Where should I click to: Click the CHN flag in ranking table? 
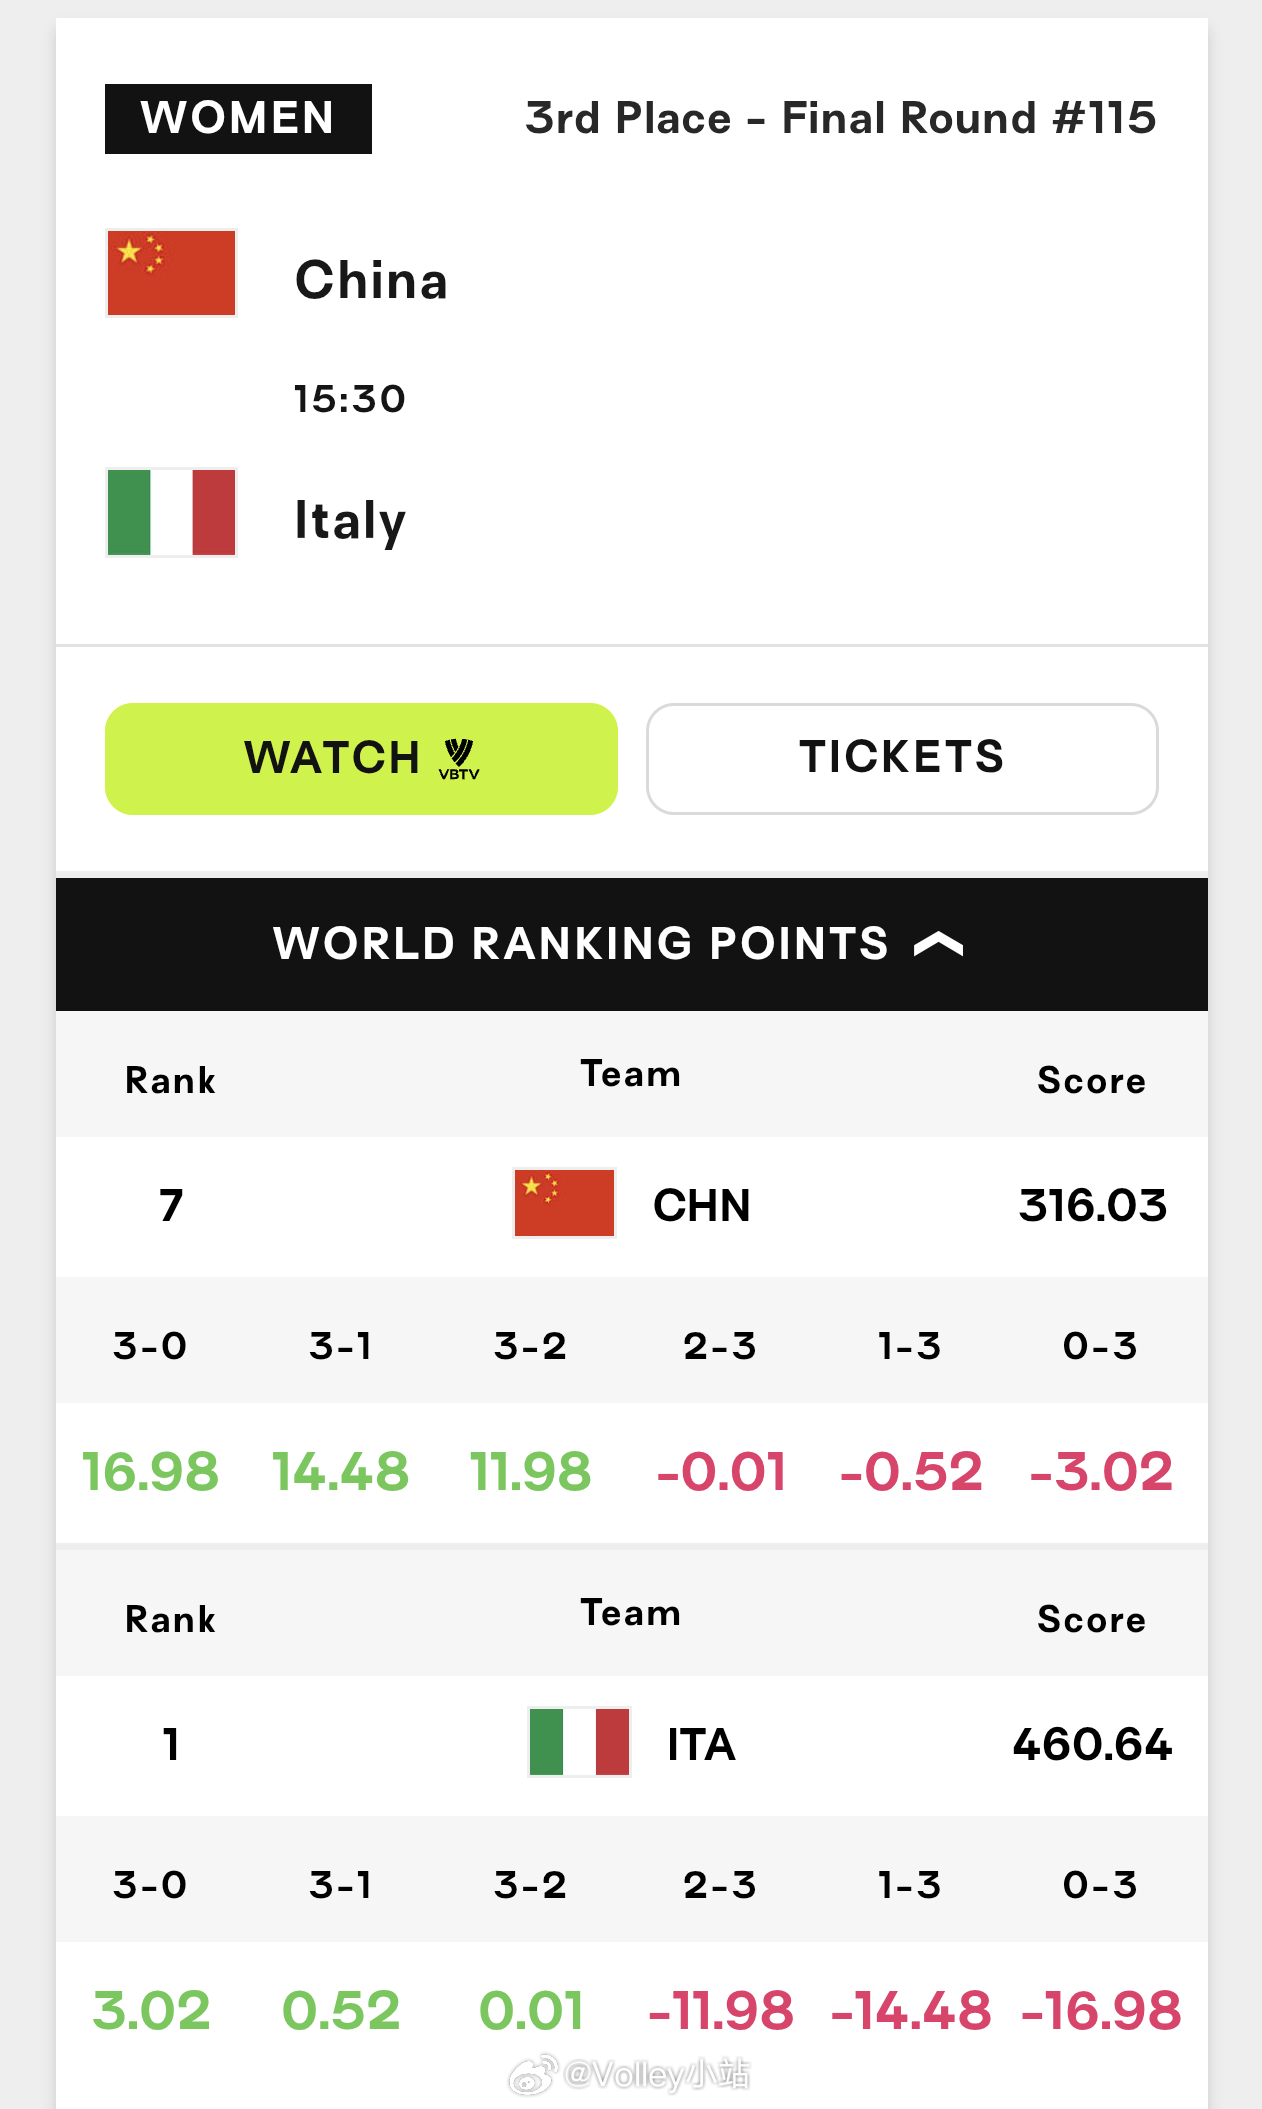point(564,1203)
